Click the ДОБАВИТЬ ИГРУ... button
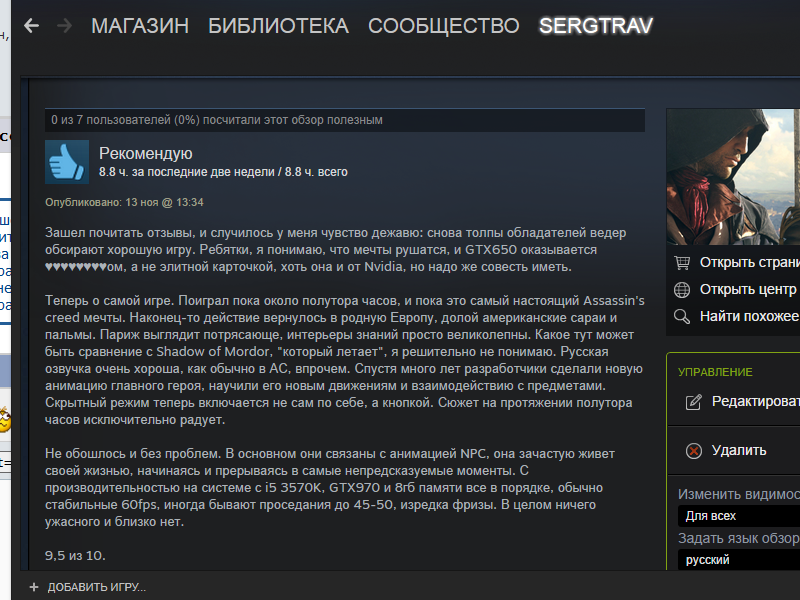 [x=96, y=587]
